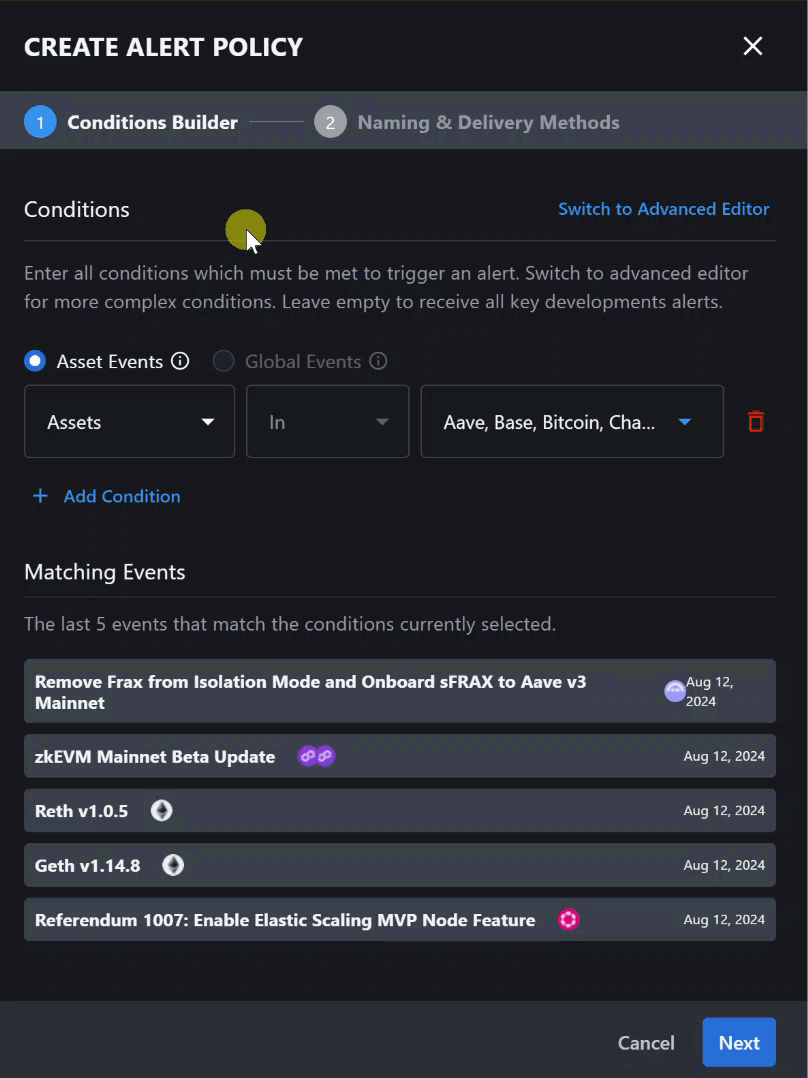This screenshot has width=808, height=1078.
Task: Click the info icon next to Global Events
Action: 378,361
